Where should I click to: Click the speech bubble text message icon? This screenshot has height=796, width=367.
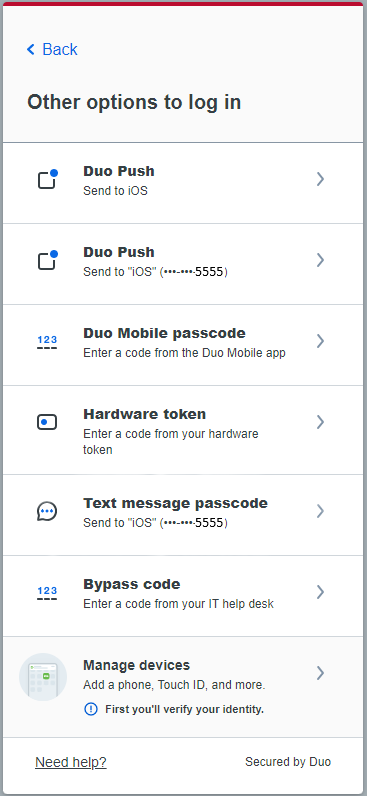click(47, 511)
